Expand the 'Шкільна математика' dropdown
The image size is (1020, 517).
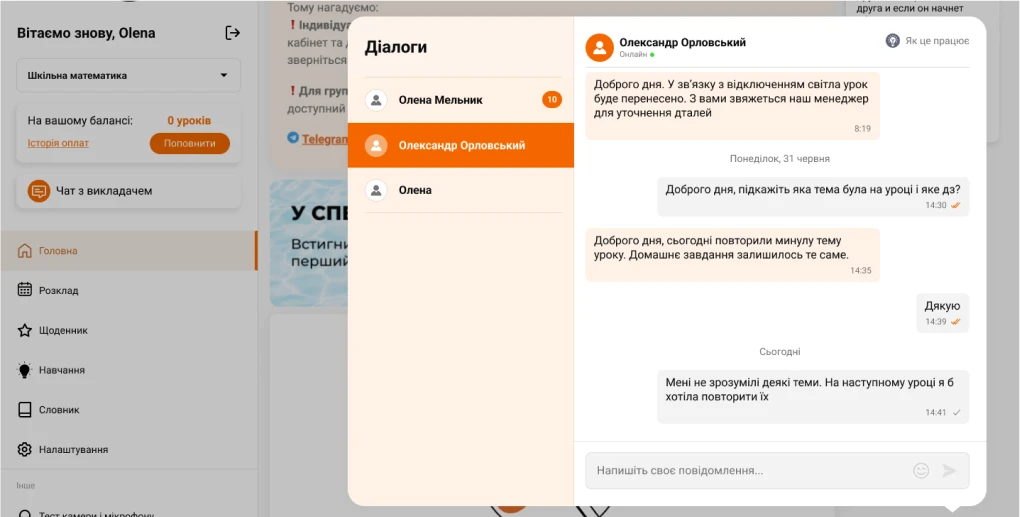point(128,75)
